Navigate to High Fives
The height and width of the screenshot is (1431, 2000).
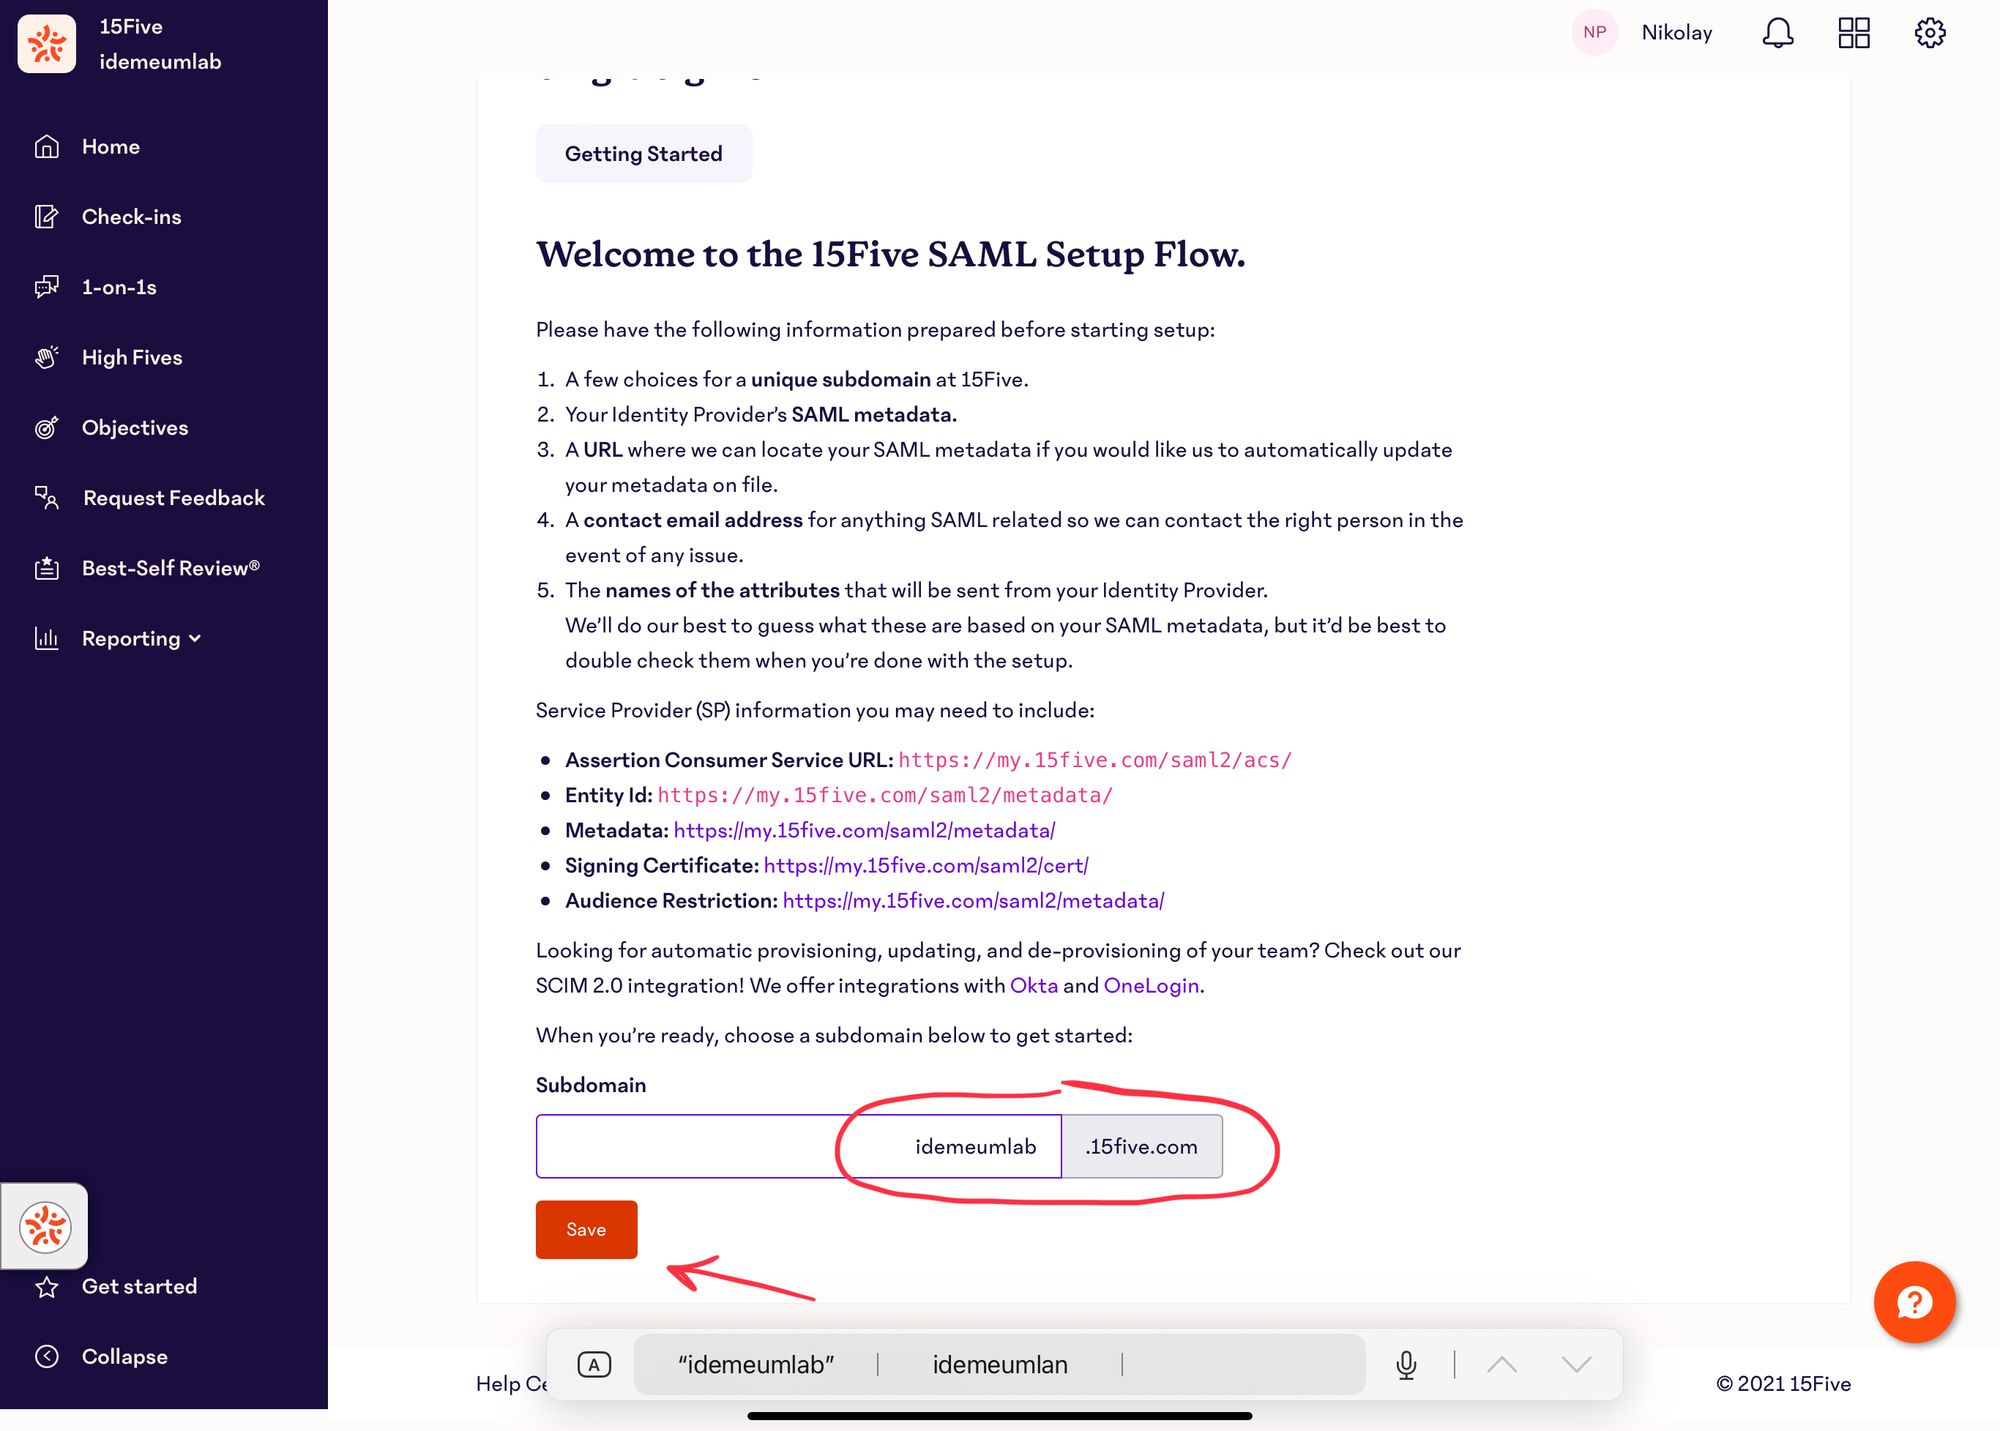(x=132, y=357)
